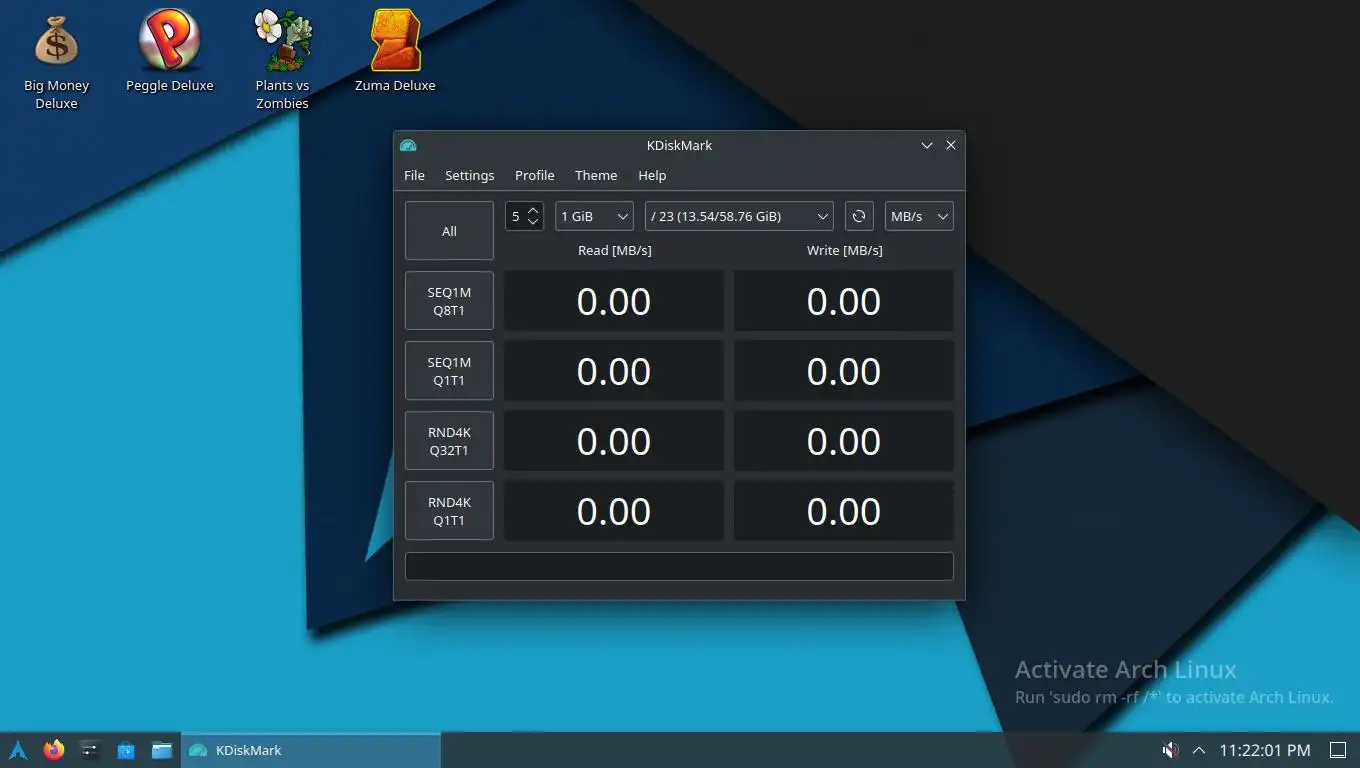Open the Big Money Deluxe desktop icon

point(56,60)
